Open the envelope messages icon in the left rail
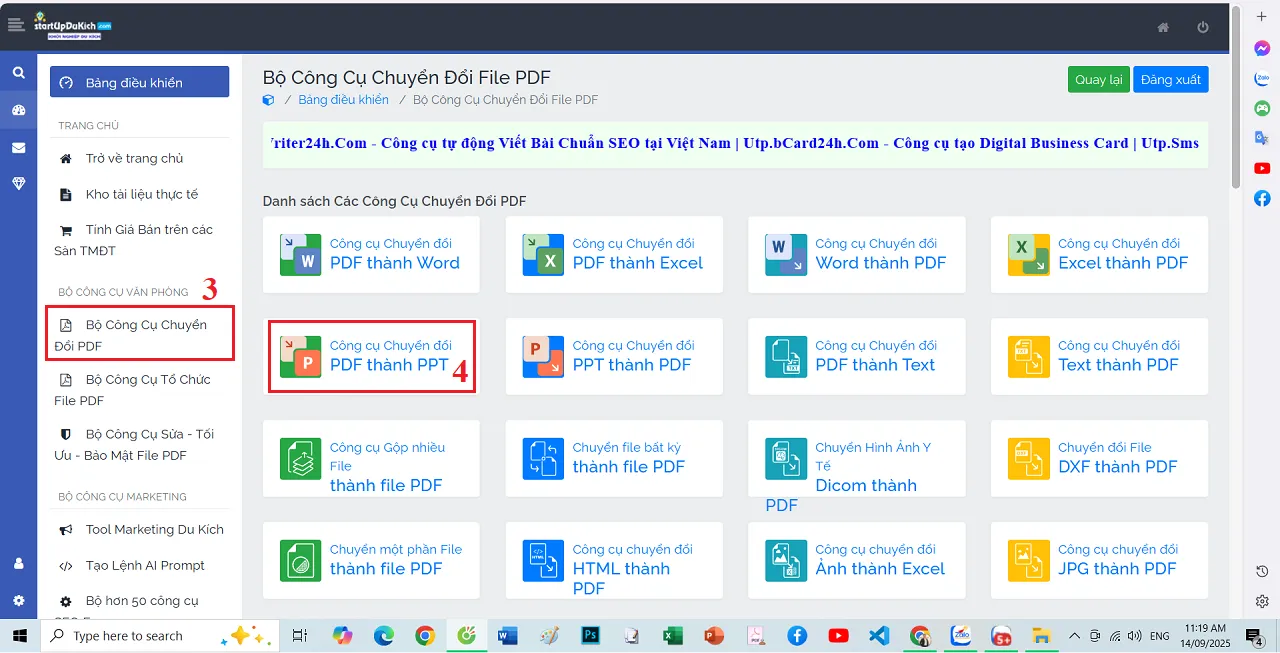Viewport: 1280px width, 653px height. (x=18, y=147)
